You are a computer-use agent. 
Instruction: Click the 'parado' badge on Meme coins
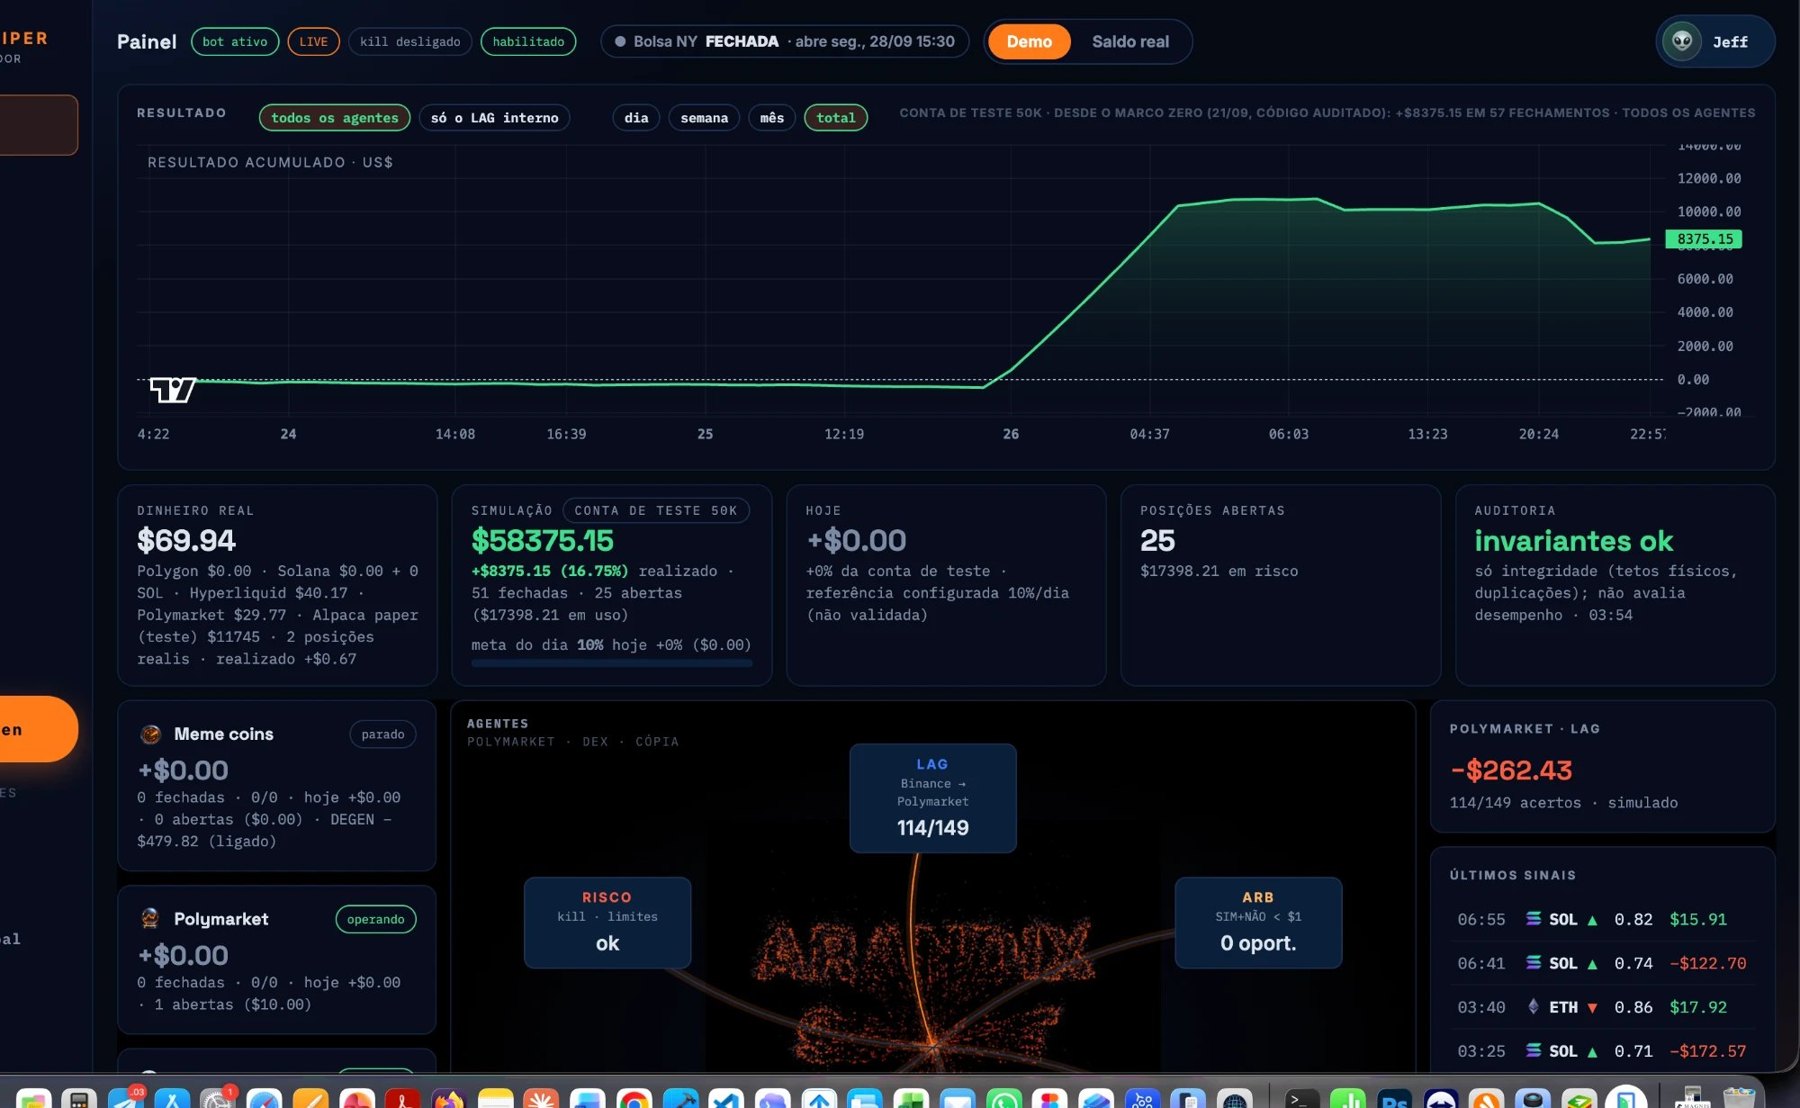pyautogui.click(x=383, y=734)
